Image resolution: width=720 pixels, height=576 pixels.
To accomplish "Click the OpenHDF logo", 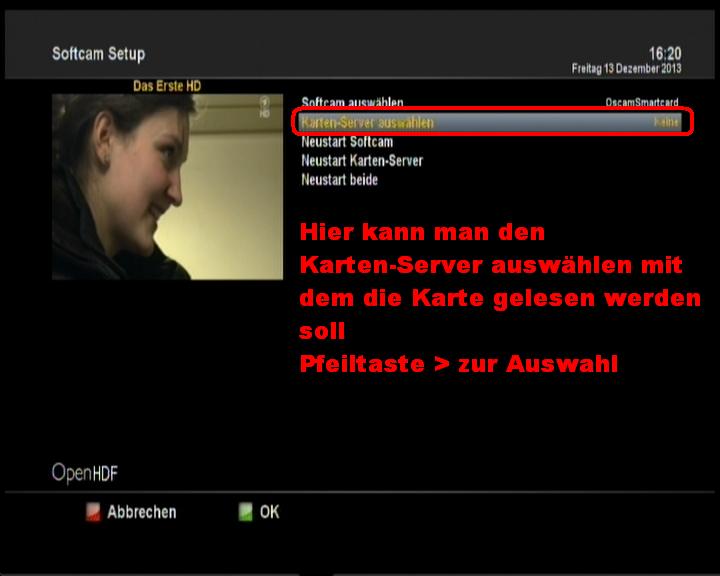I will click(x=85, y=473).
